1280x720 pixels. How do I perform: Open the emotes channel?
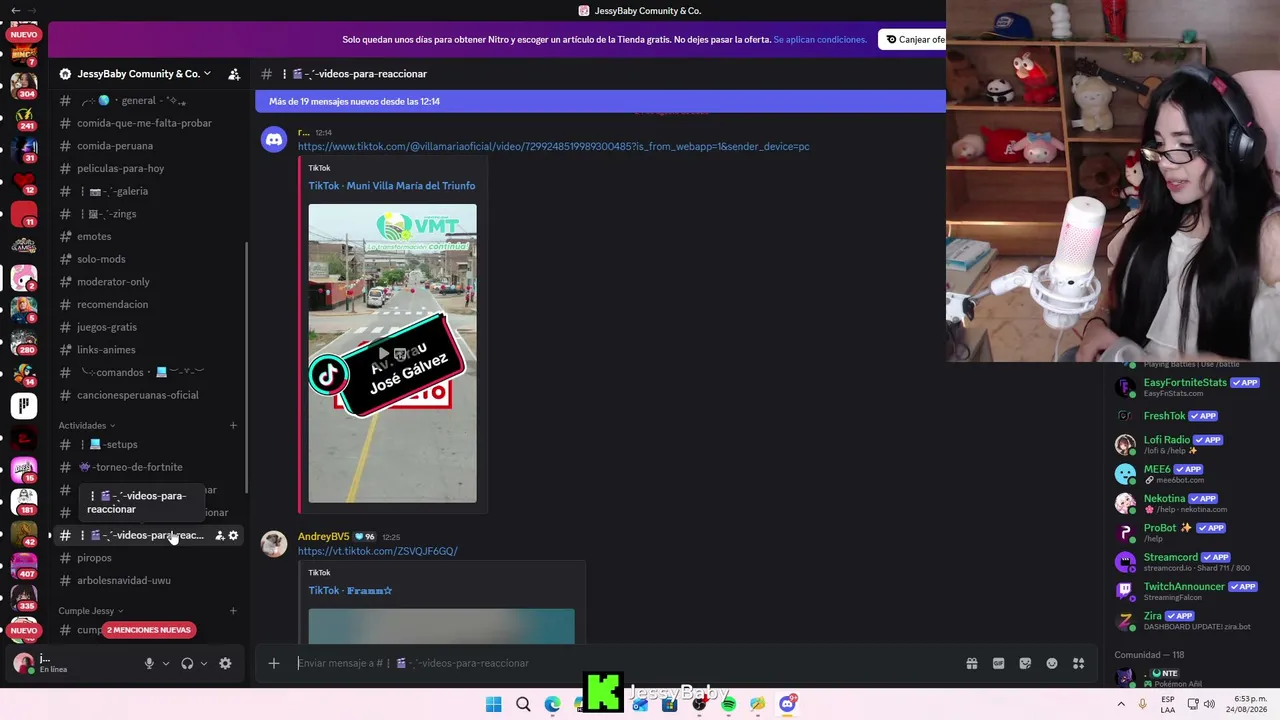[x=145, y=236]
